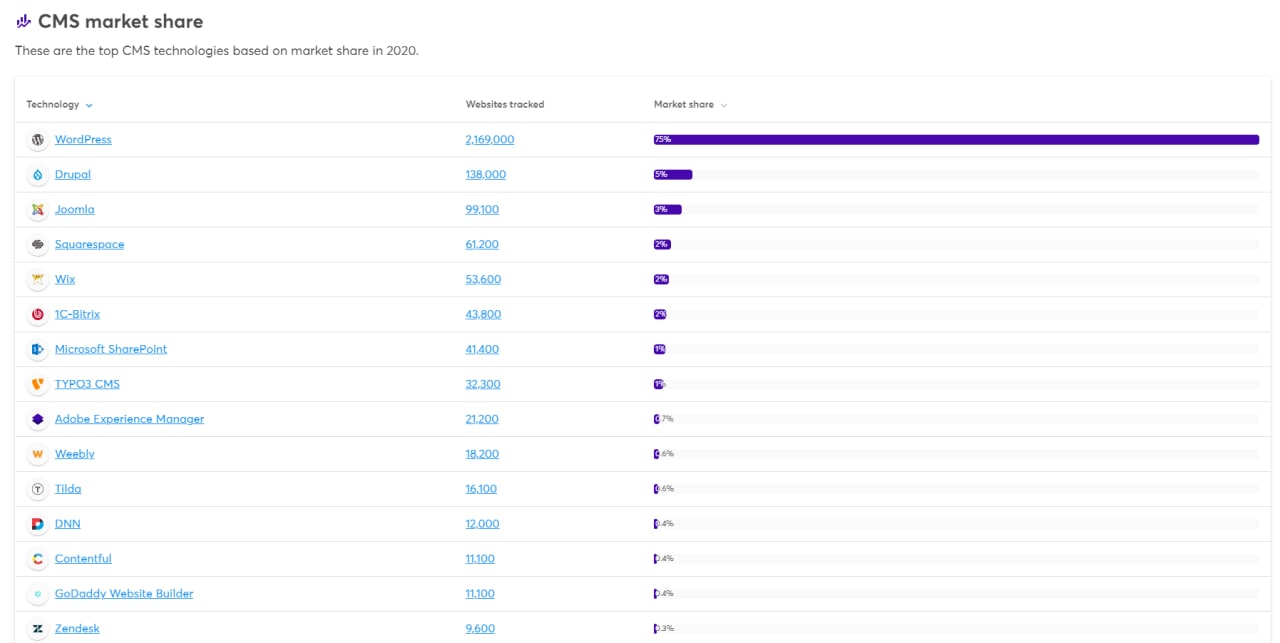Click the 41,400 websites tracked link
1280x643 pixels.
pos(482,350)
